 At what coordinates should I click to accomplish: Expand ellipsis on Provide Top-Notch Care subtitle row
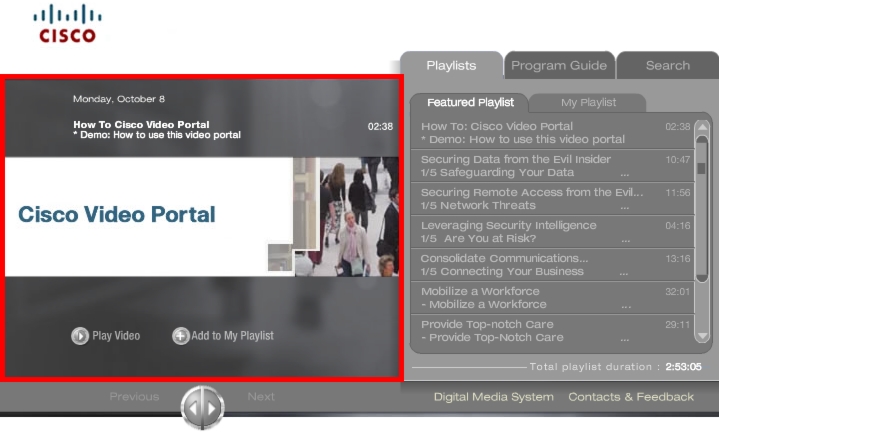point(625,339)
